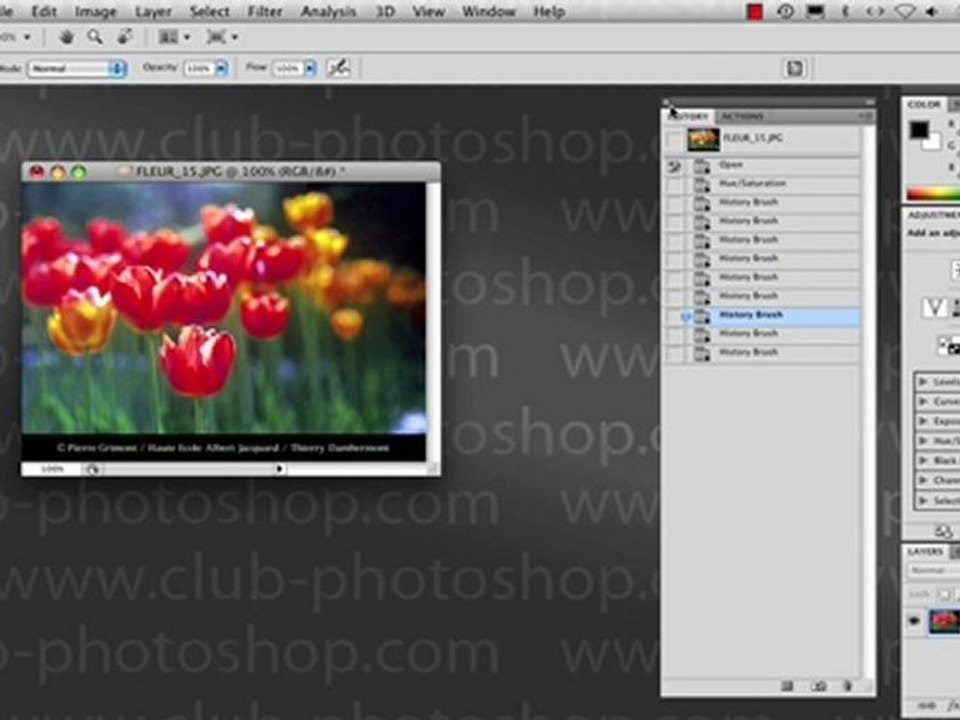Viewport: 960px width, 720px height.
Task: Select the Hand tool in application bar
Action: (x=66, y=37)
